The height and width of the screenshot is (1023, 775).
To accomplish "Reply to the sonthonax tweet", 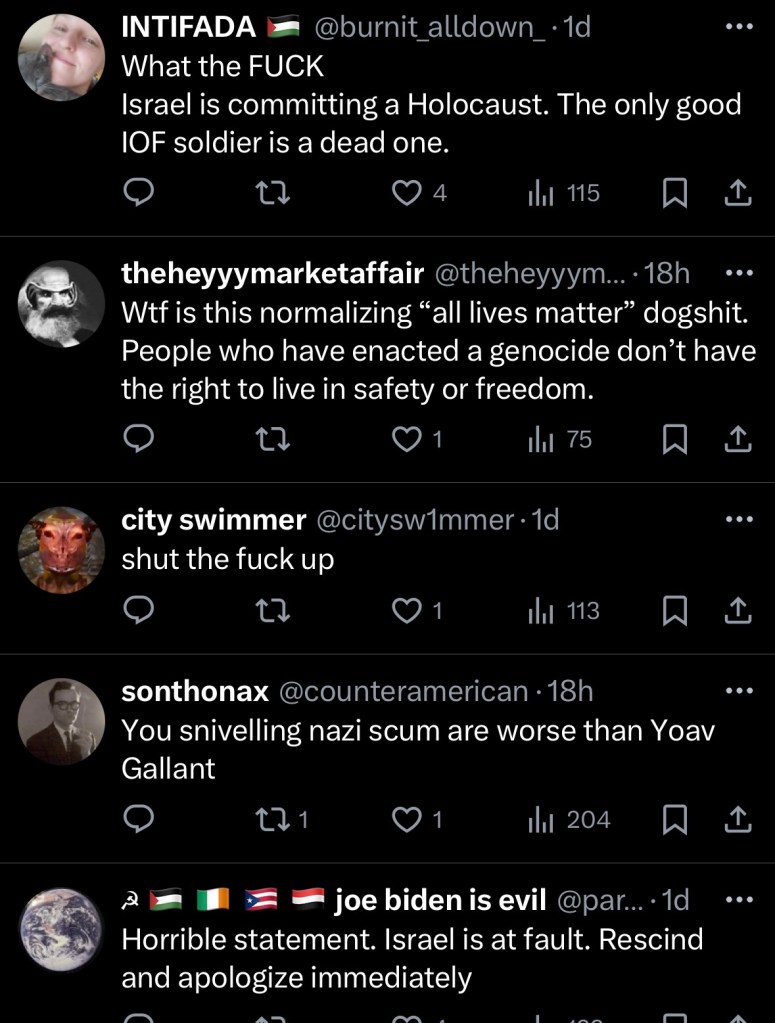I will [x=136, y=820].
